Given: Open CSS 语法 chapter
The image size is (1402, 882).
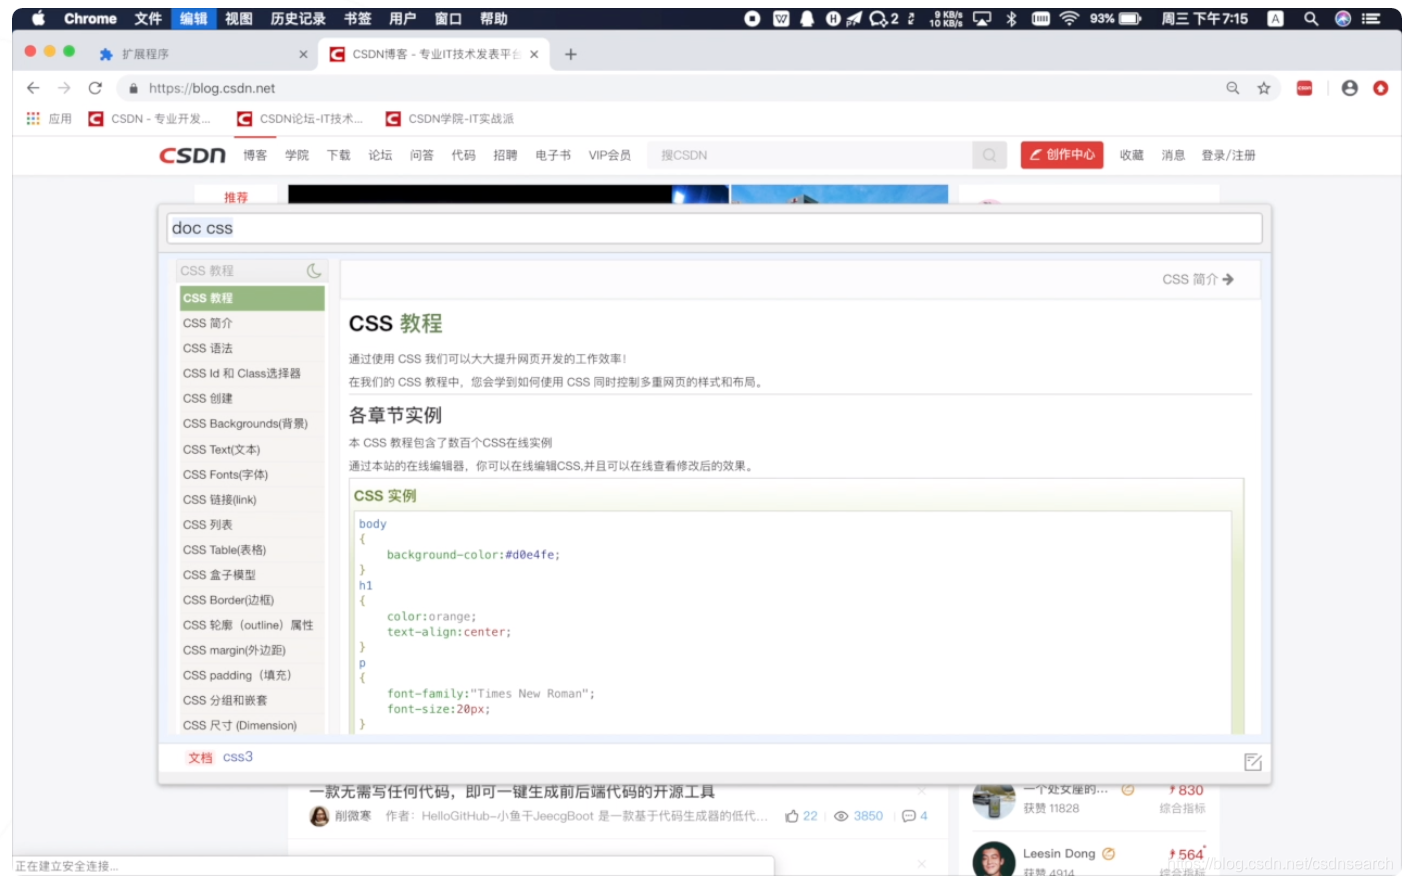Looking at the screenshot, I should pyautogui.click(x=252, y=348).
